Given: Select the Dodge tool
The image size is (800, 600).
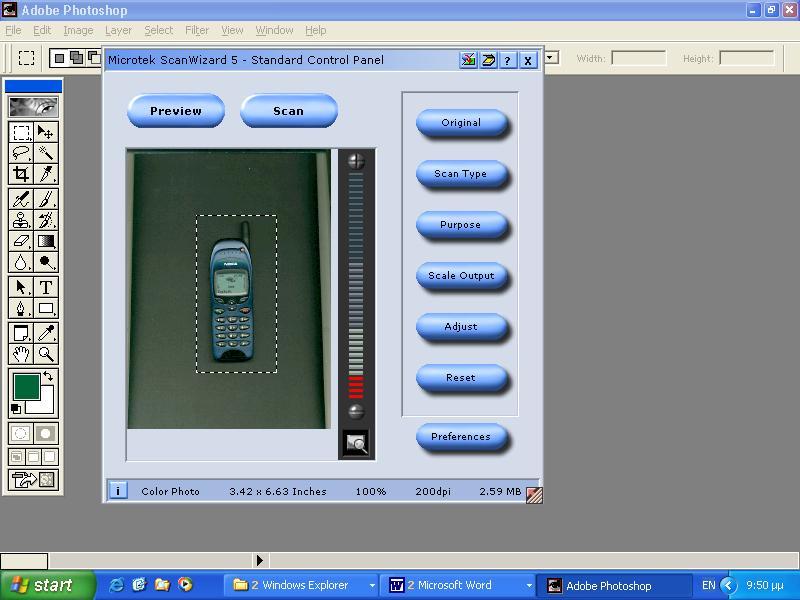Looking at the screenshot, I should (x=46, y=262).
